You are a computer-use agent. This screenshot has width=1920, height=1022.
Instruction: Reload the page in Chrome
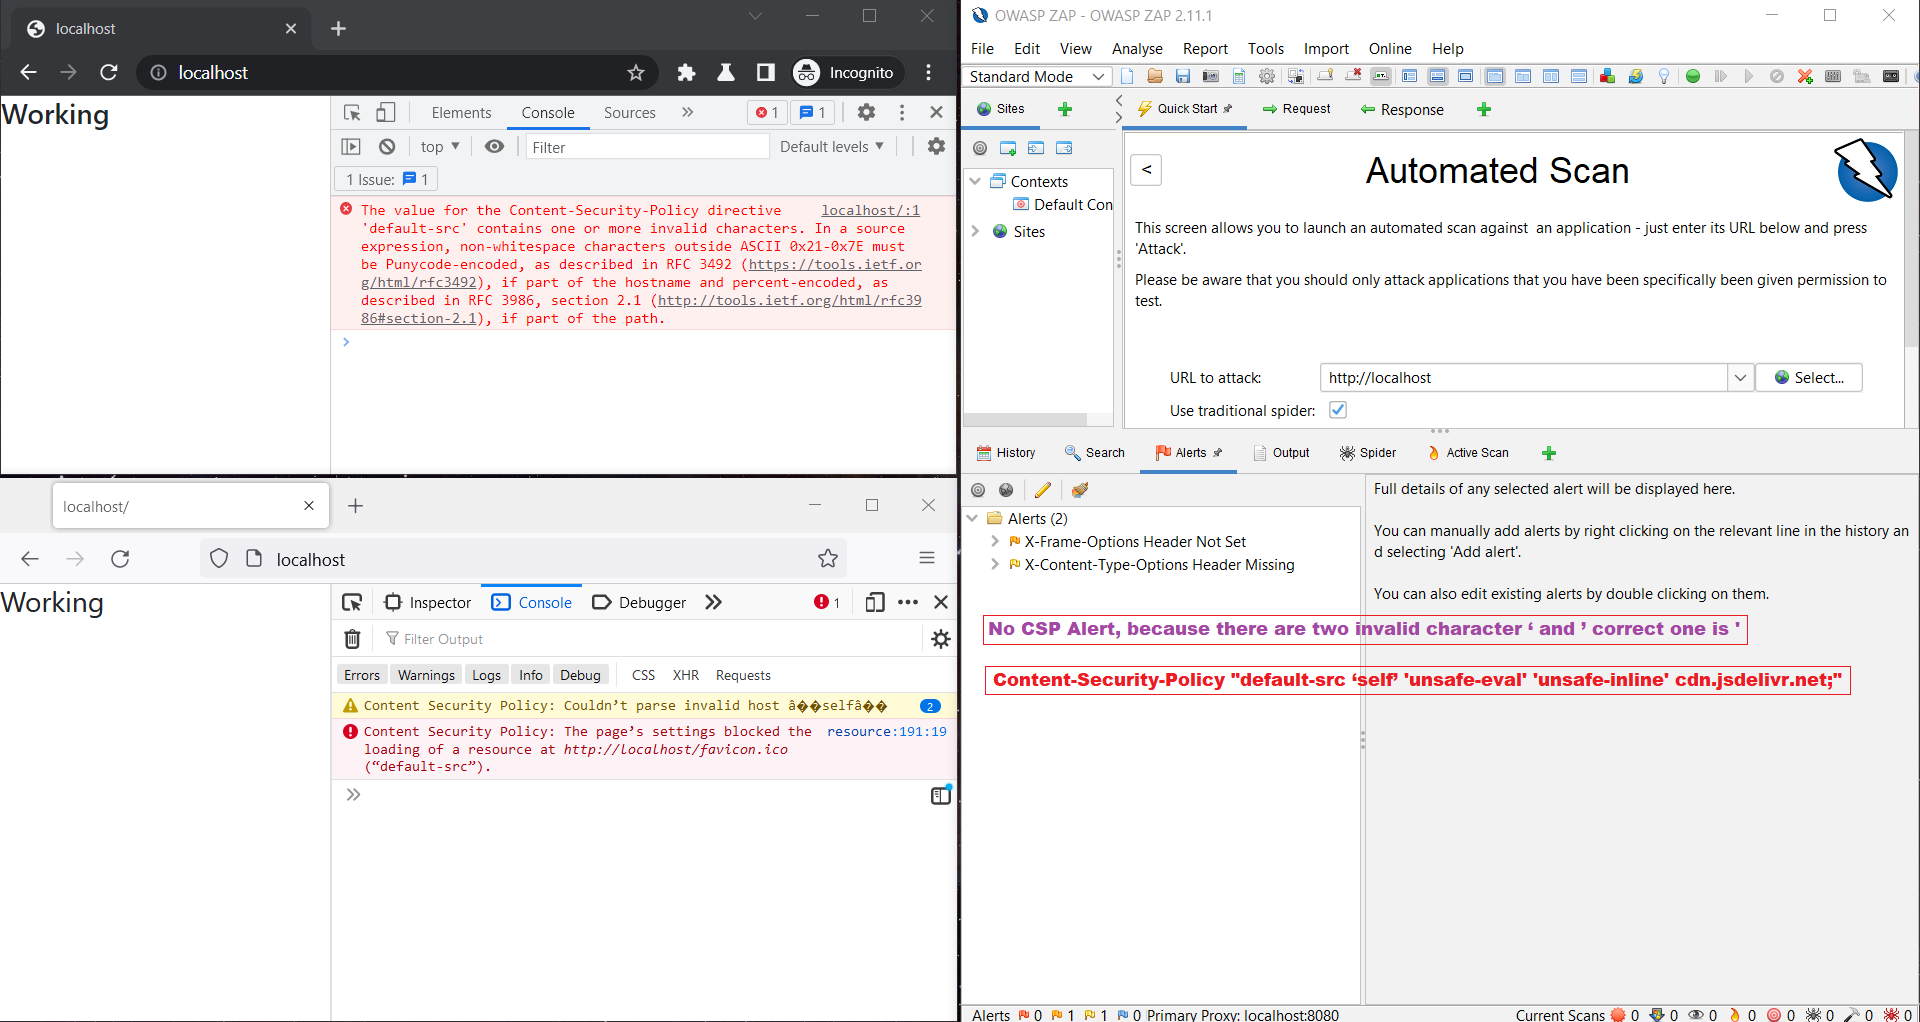[x=109, y=72]
